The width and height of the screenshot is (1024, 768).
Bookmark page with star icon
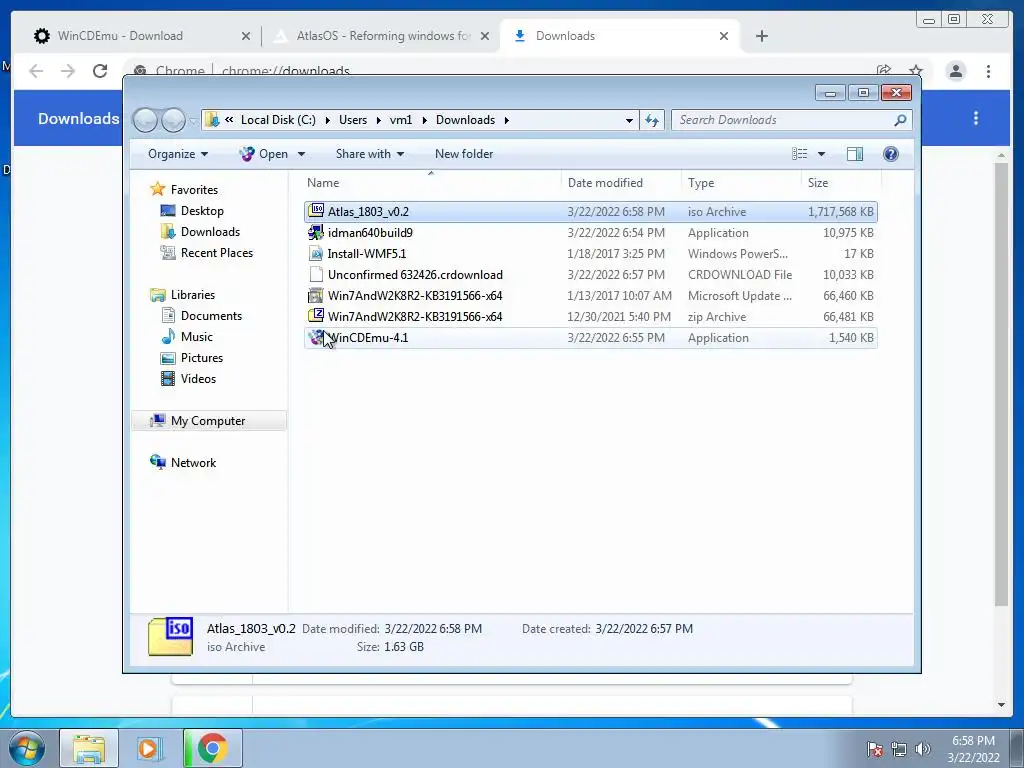[916, 70]
